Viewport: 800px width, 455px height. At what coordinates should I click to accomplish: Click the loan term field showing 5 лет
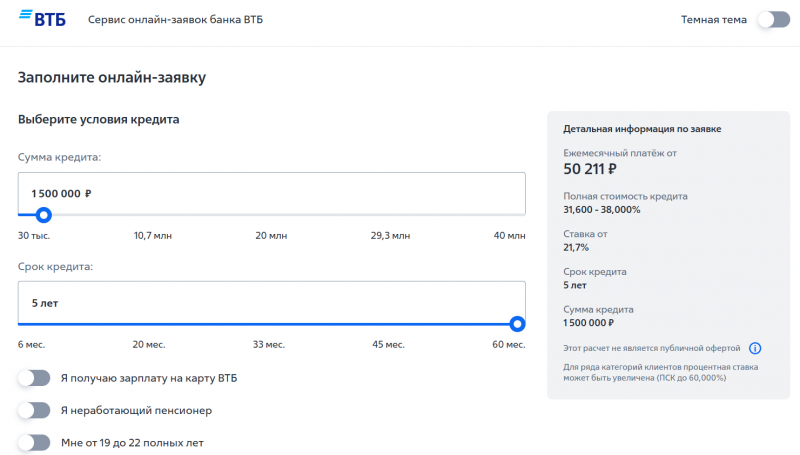pos(271,302)
